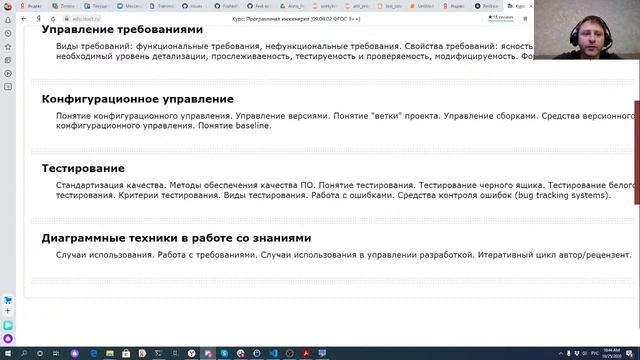Open the reviews rating badge in address bar
640x360 pixels.
pos(500,18)
